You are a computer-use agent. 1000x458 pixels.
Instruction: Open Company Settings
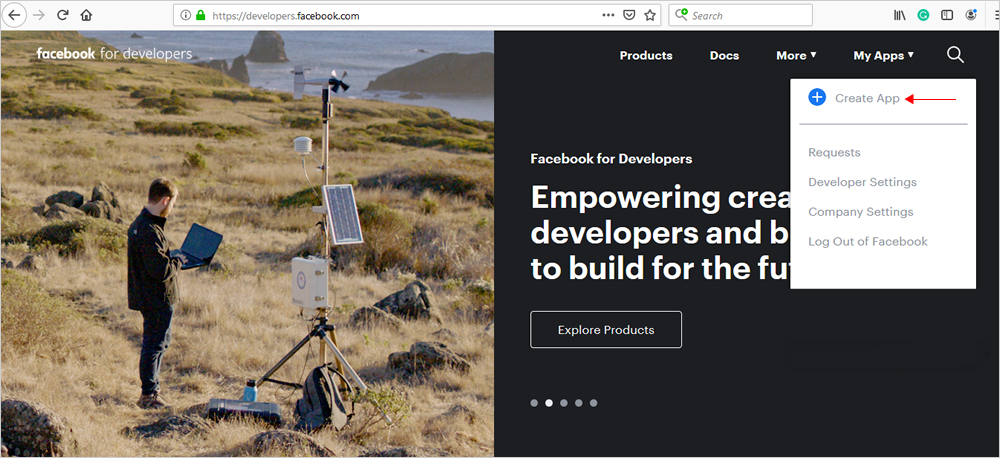[861, 212]
